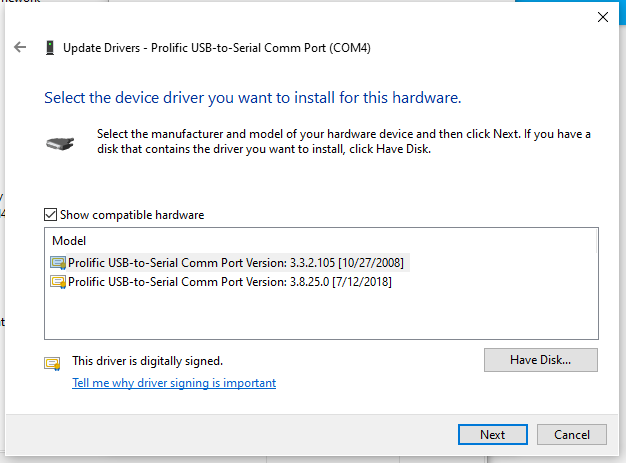The width and height of the screenshot is (626, 463).
Task: Click the digitally signed certificate icon
Action: coord(52,362)
